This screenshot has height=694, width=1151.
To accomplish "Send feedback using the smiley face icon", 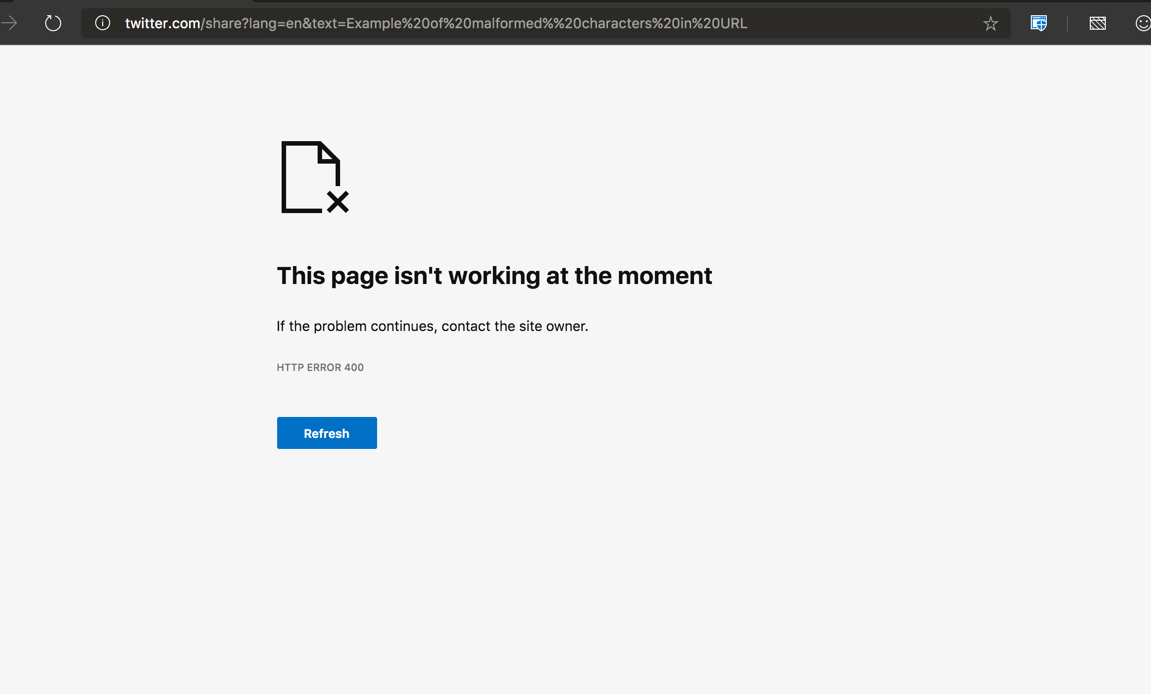I will tap(1142, 23).
